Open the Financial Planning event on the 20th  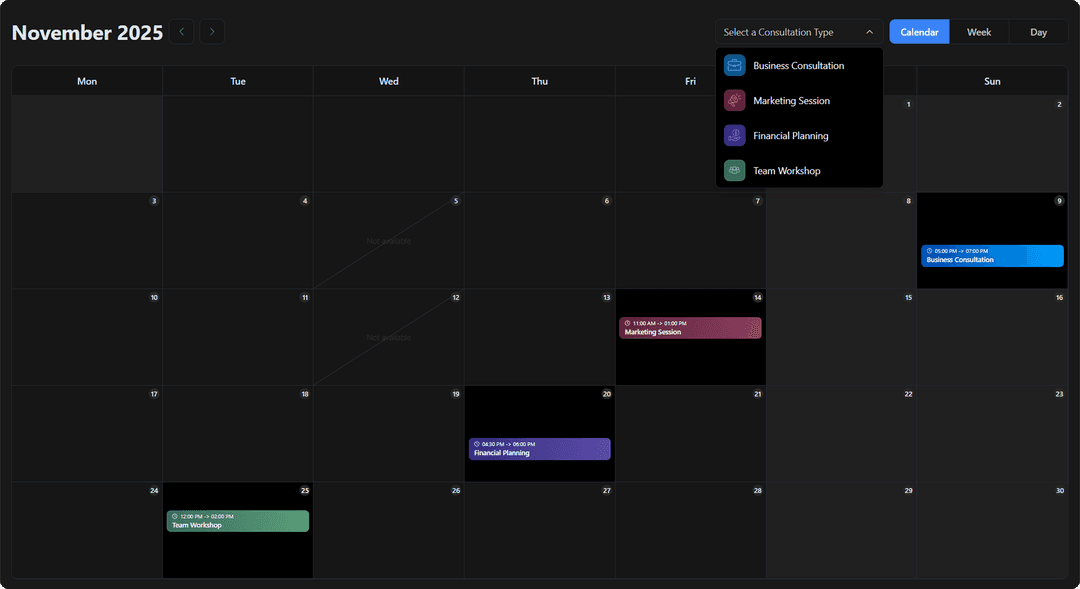(x=539, y=449)
